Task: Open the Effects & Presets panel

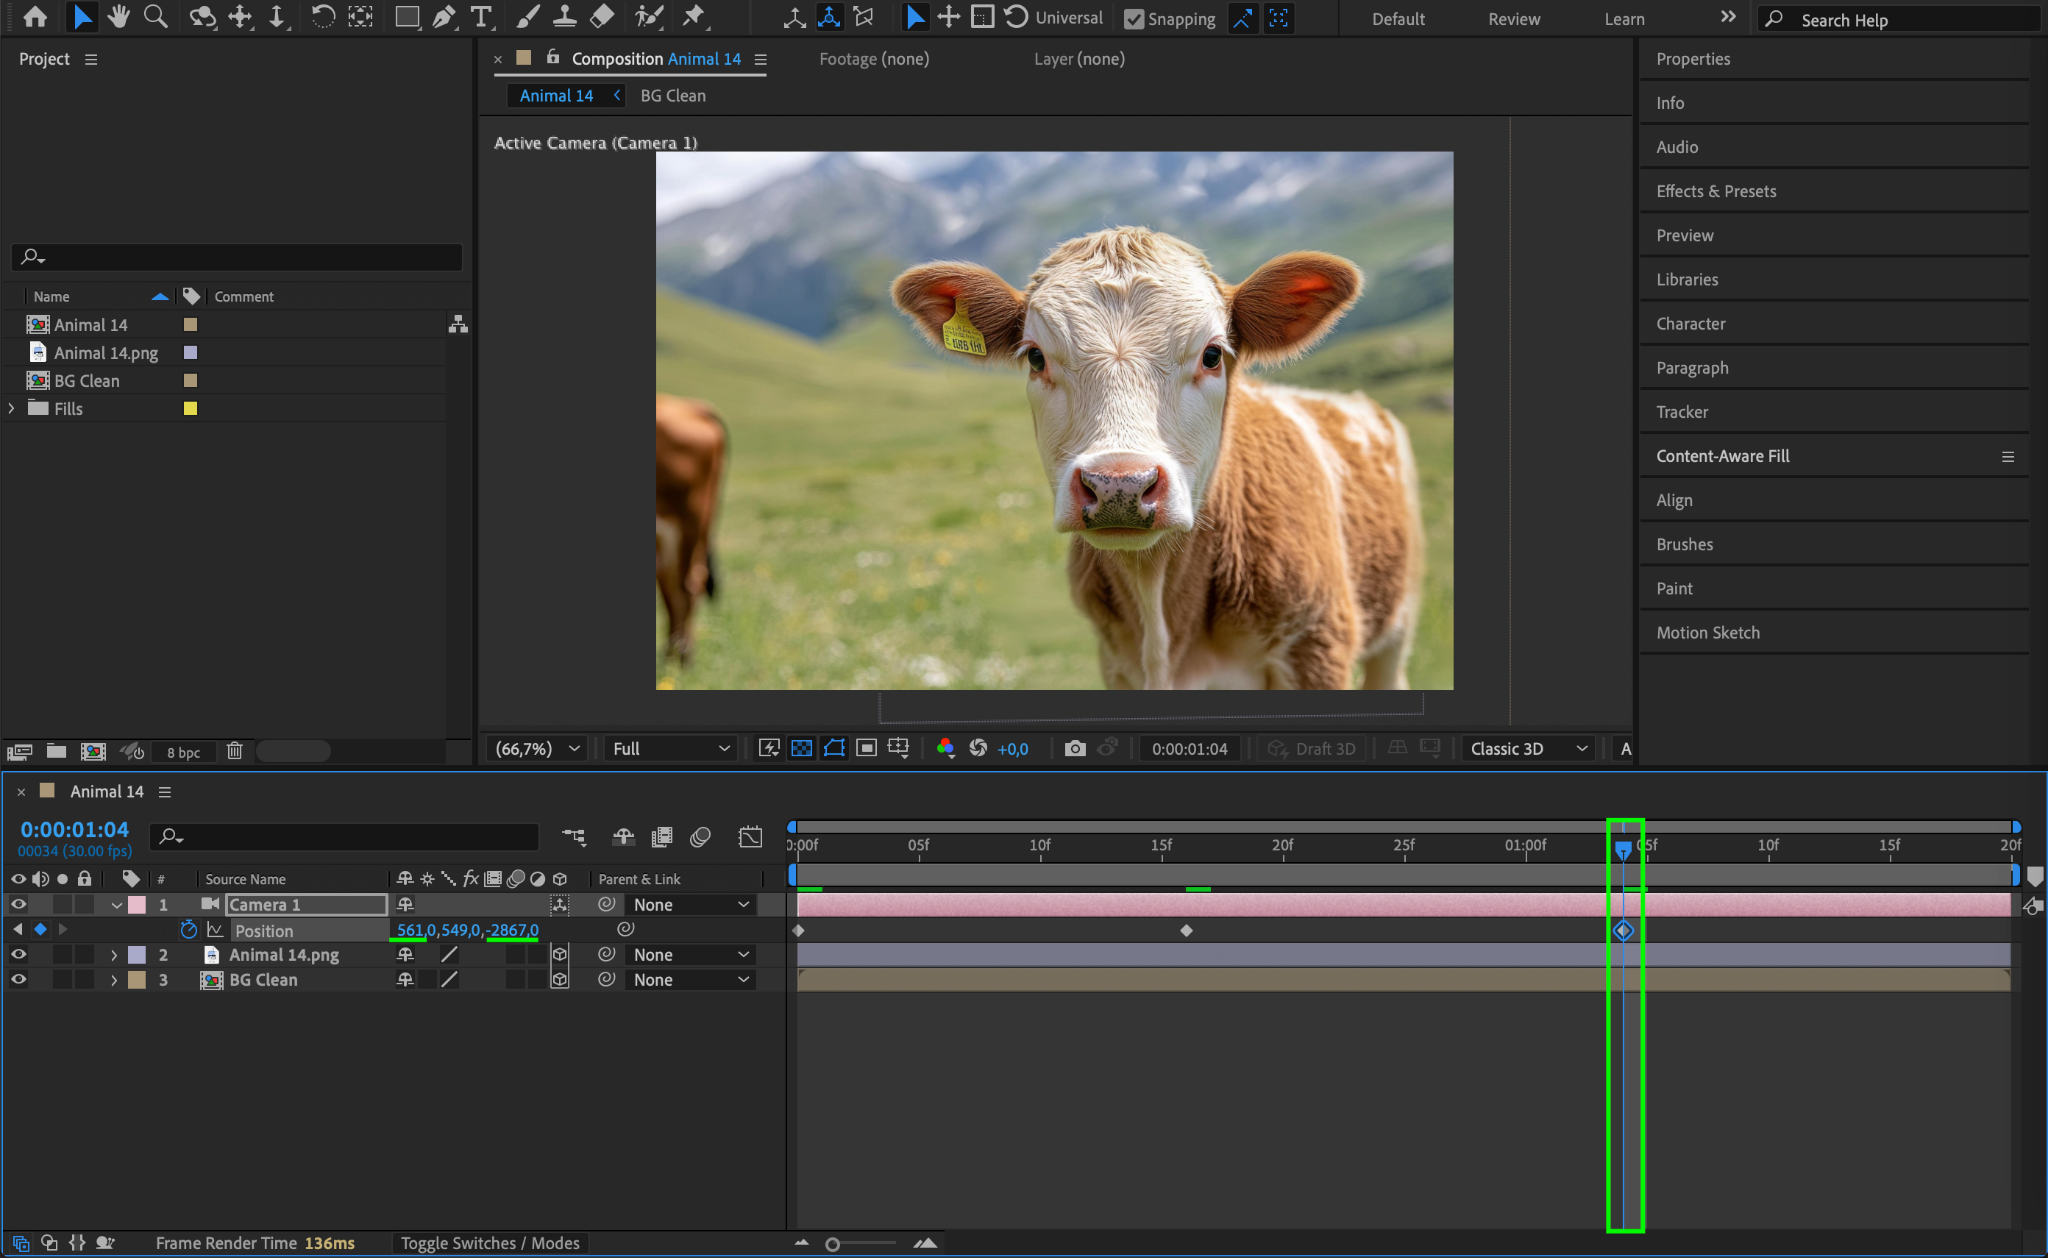Action: (1715, 191)
